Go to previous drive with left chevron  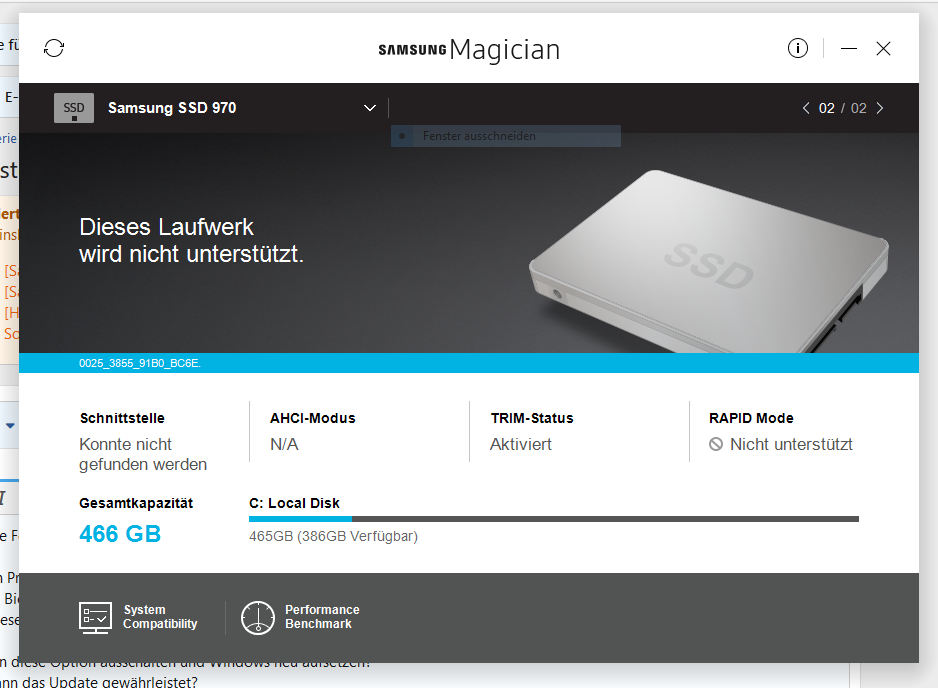tap(806, 108)
